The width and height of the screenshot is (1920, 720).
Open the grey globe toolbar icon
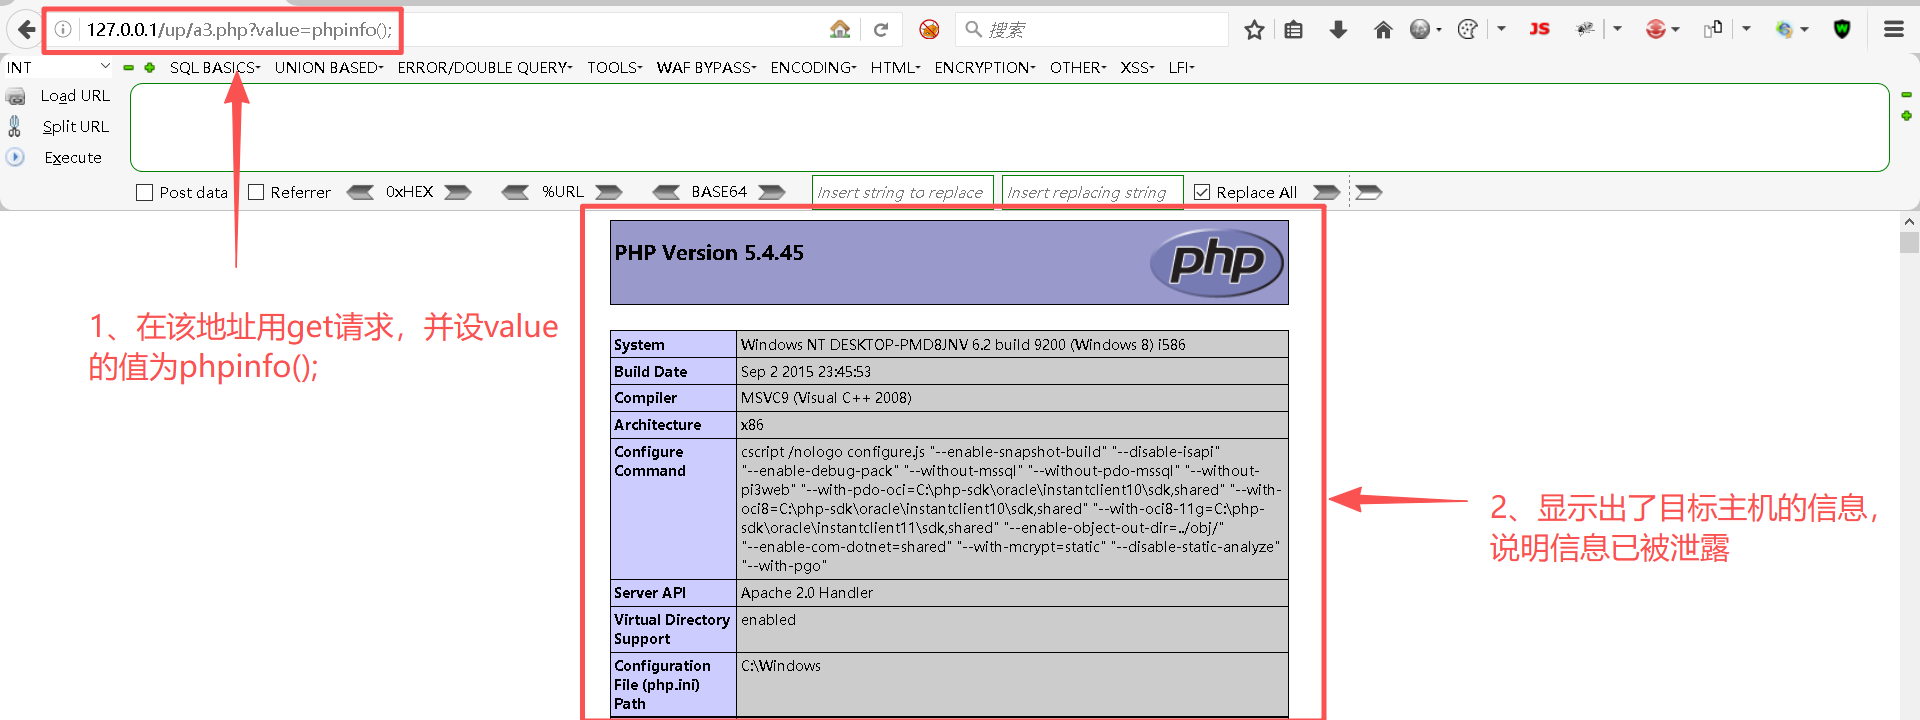click(1420, 30)
